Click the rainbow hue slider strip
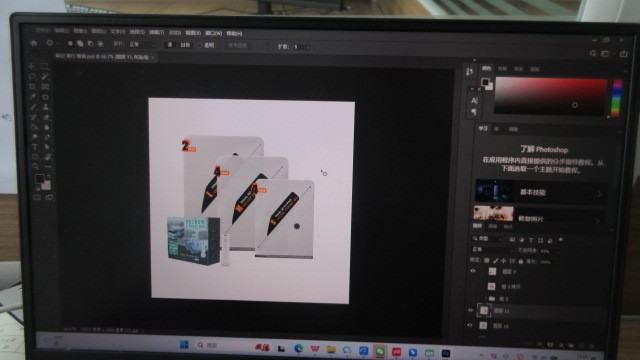The height and width of the screenshot is (360, 640). pyautogui.click(x=617, y=98)
